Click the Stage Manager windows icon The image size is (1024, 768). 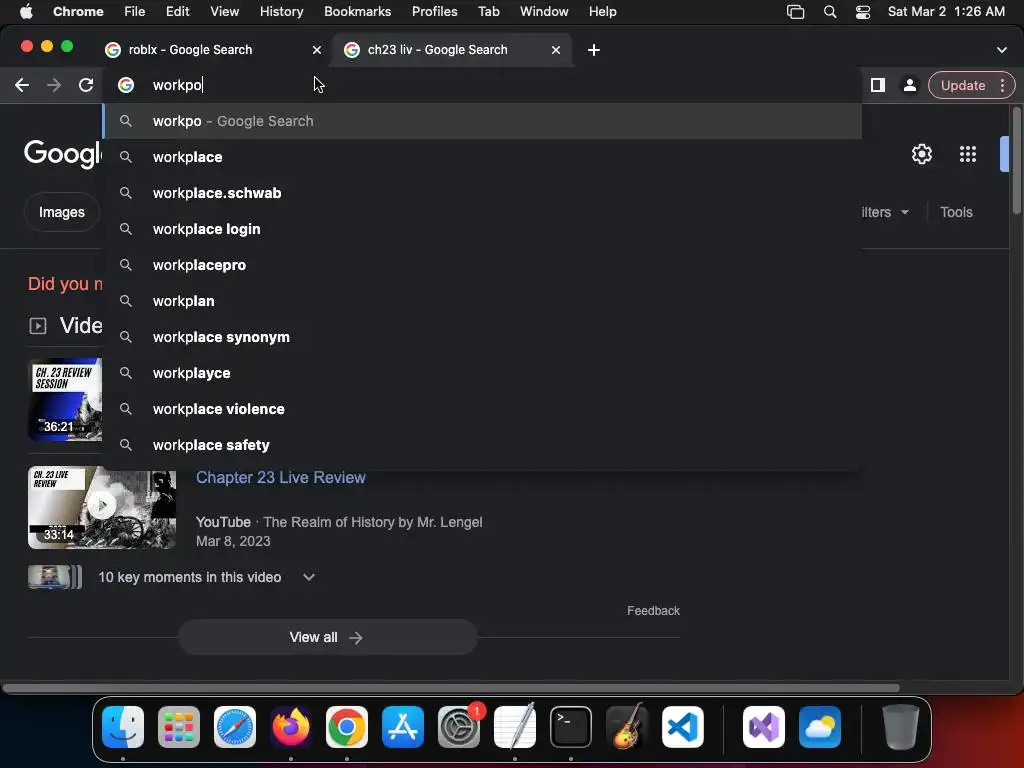pyautogui.click(x=795, y=12)
